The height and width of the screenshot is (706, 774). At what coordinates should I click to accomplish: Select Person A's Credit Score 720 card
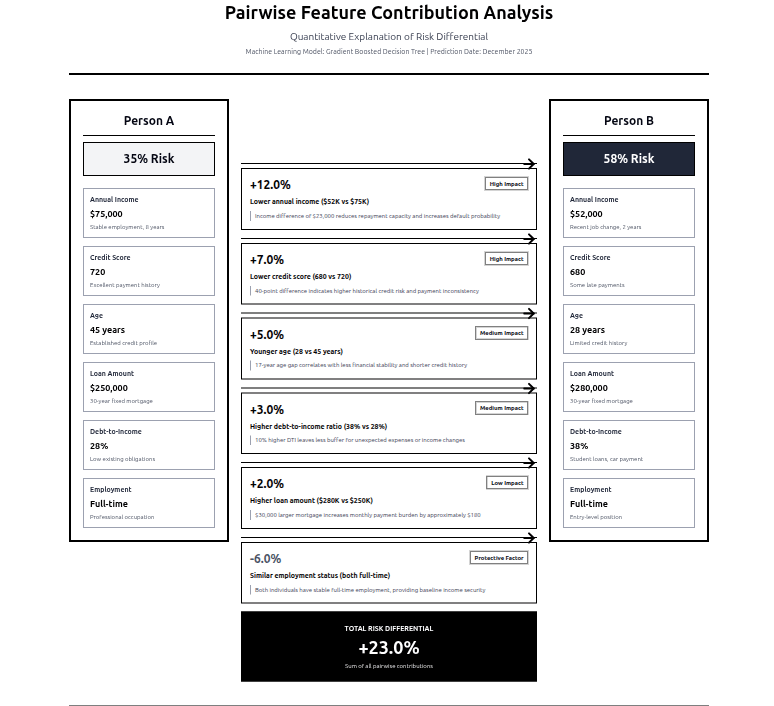[149, 271]
